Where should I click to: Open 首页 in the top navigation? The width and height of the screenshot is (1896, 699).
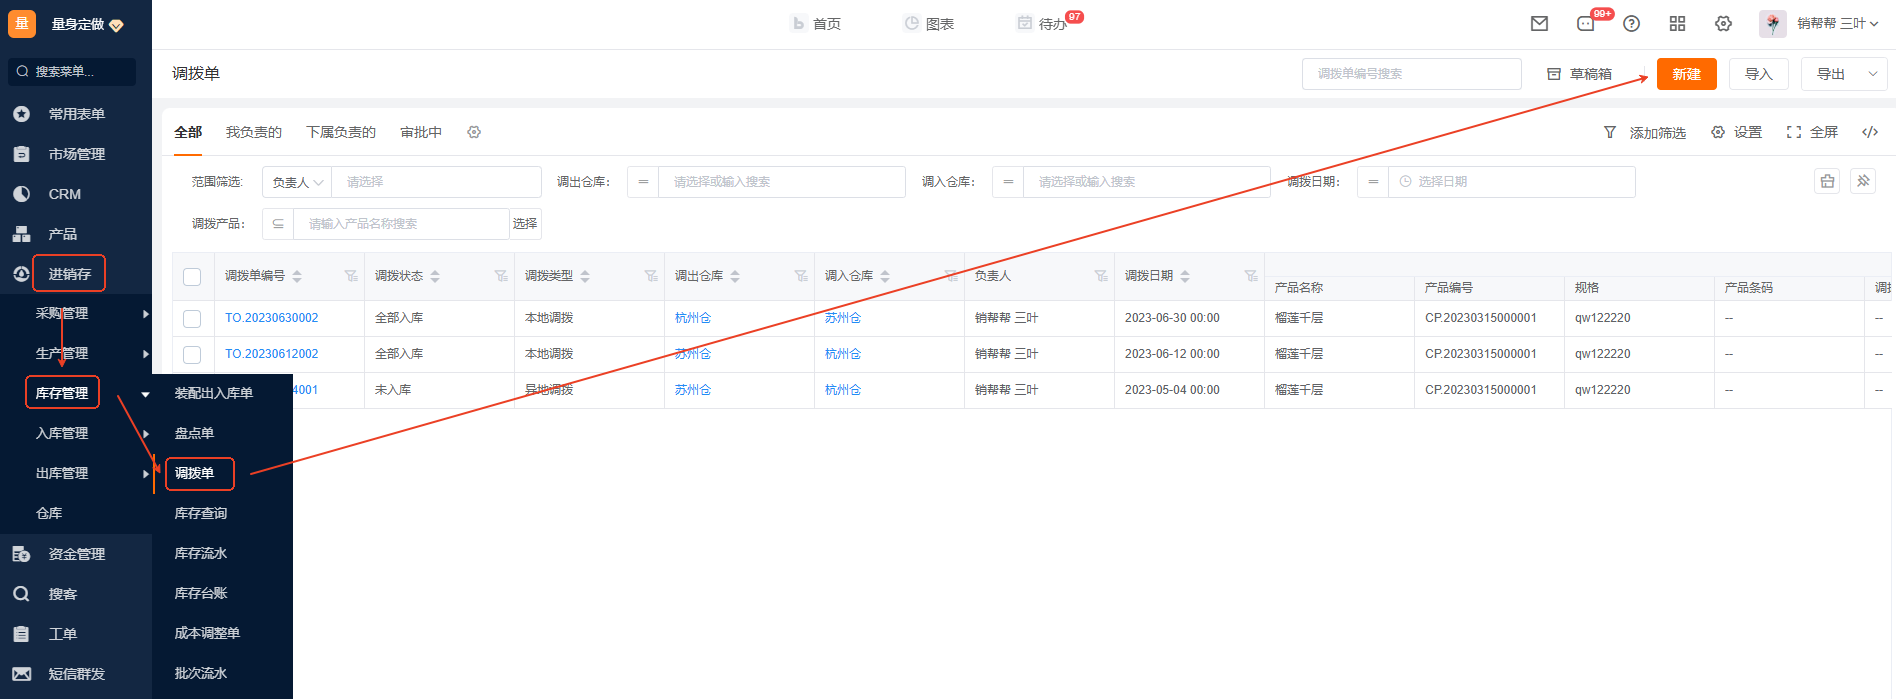(x=816, y=24)
